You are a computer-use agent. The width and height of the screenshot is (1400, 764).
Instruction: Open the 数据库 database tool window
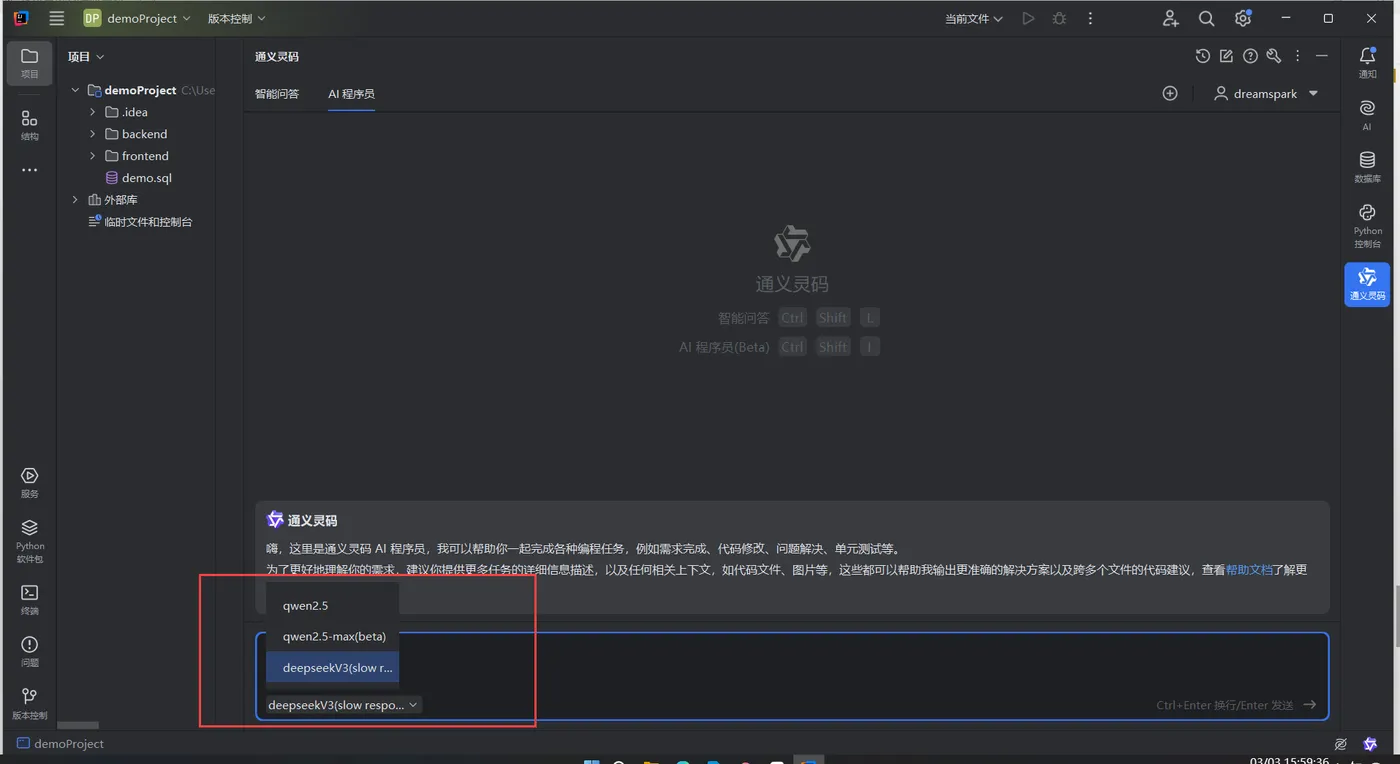click(x=1367, y=166)
